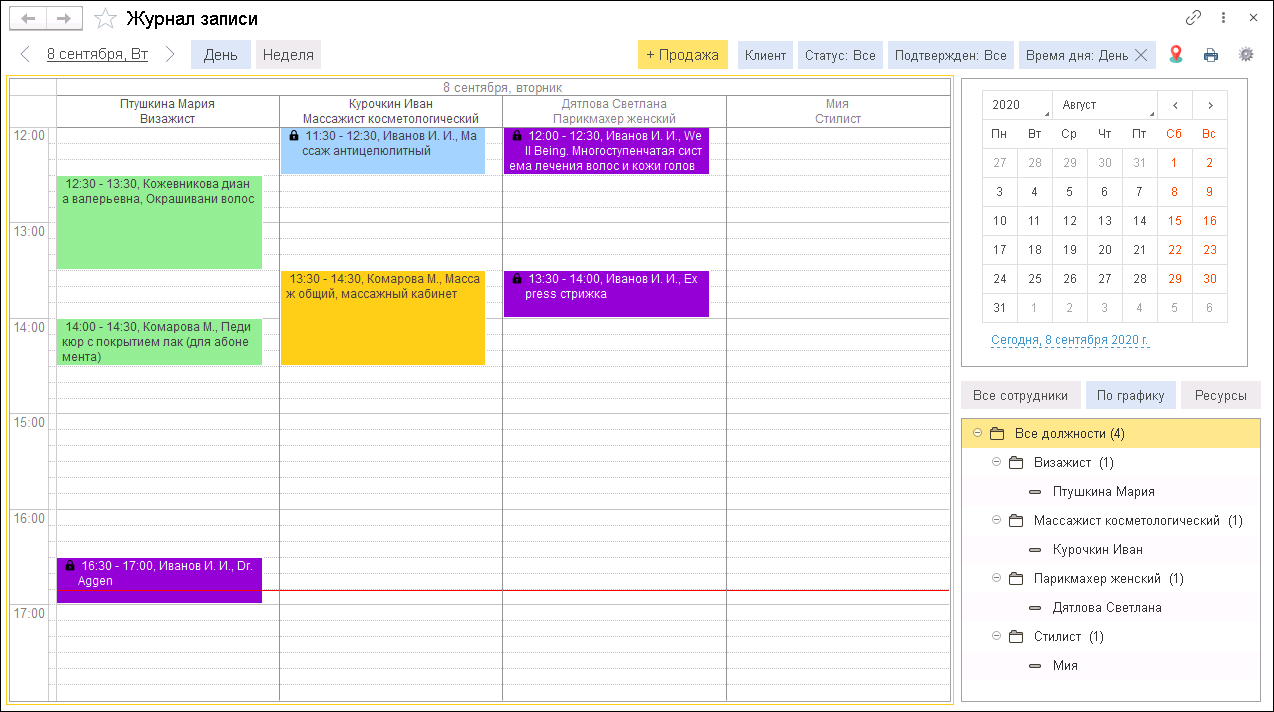The height and width of the screenshot is (712, 1274).
Task: Open the Август month dropdown
Action: click(x=1107, y=105)
